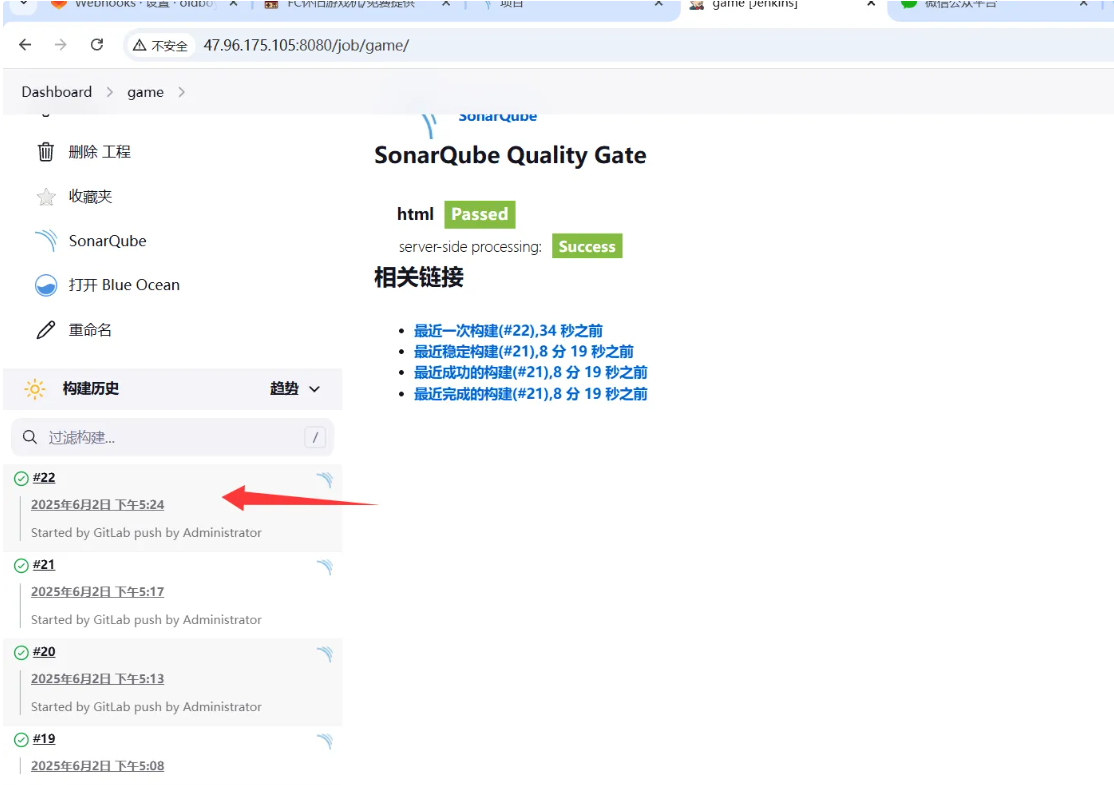Screen dimensions: 1114x785
Task: Click the green Passed badge
Action: point(480,215)
